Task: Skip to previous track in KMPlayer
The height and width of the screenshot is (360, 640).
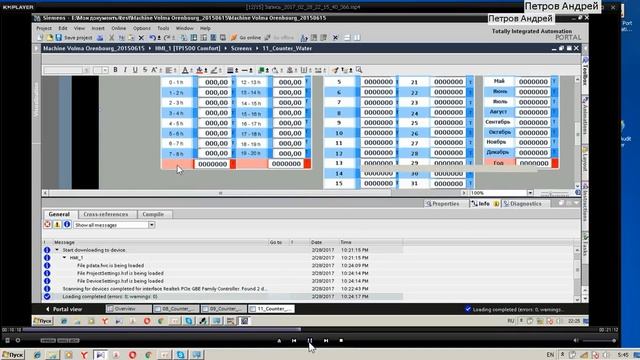Action: click(294, 340)
